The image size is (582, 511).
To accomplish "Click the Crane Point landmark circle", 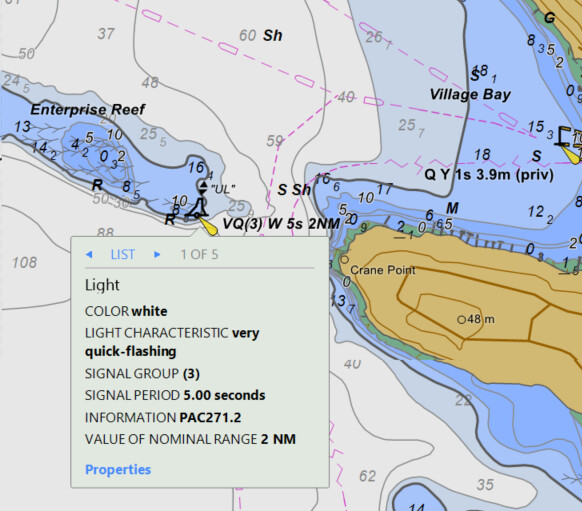I will point(344,259).
